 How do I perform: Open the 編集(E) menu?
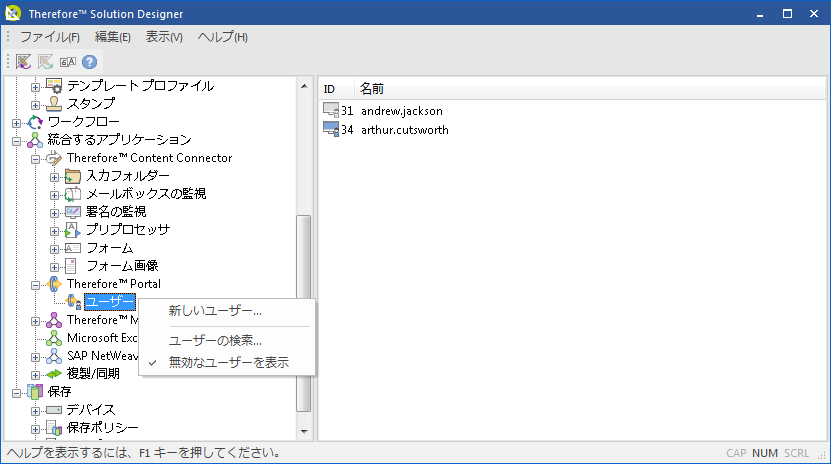pos(112,37)
